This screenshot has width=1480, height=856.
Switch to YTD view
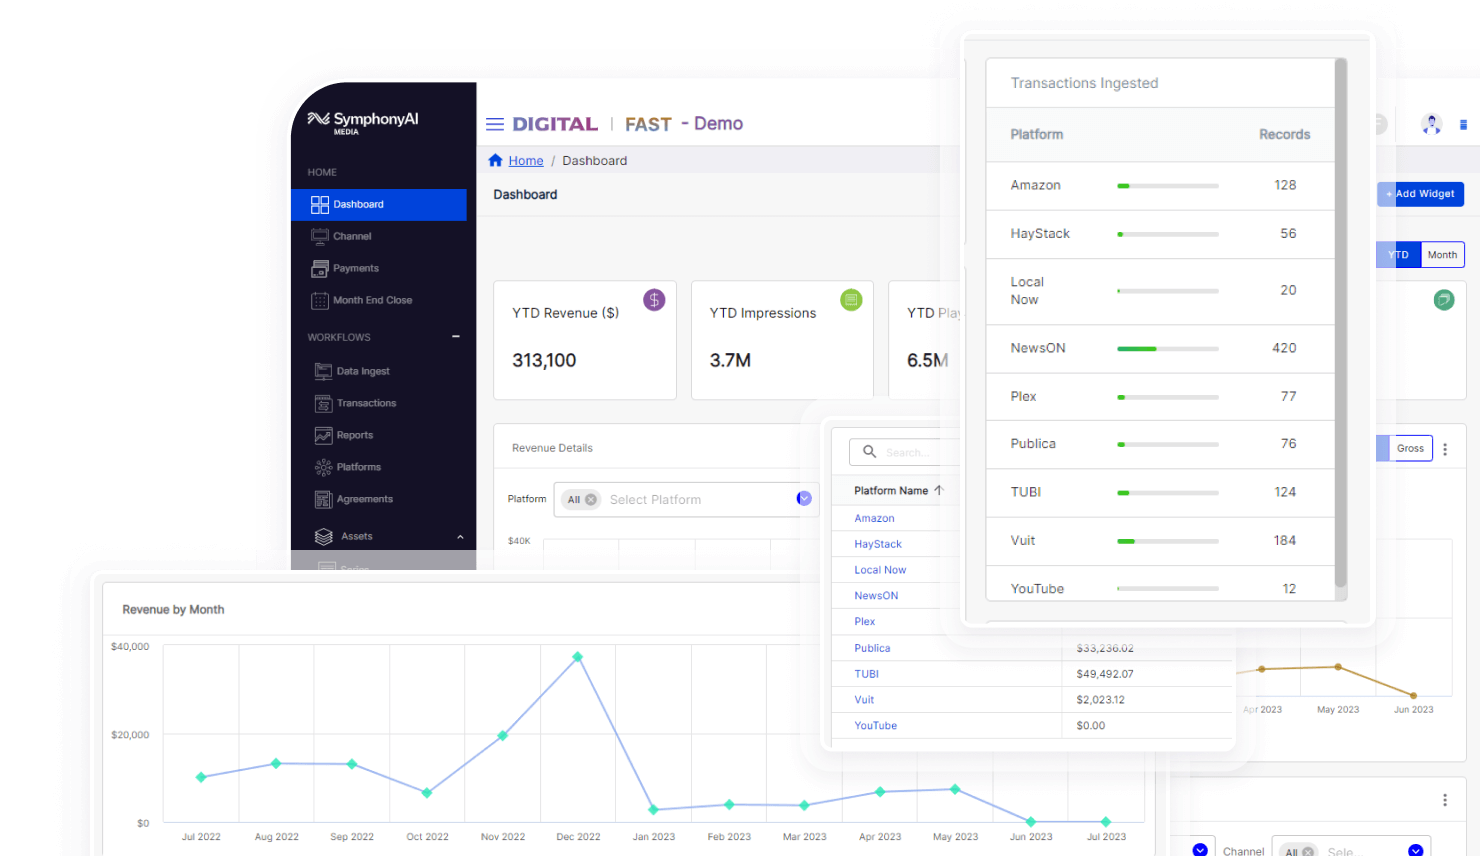click(1398, 255)
